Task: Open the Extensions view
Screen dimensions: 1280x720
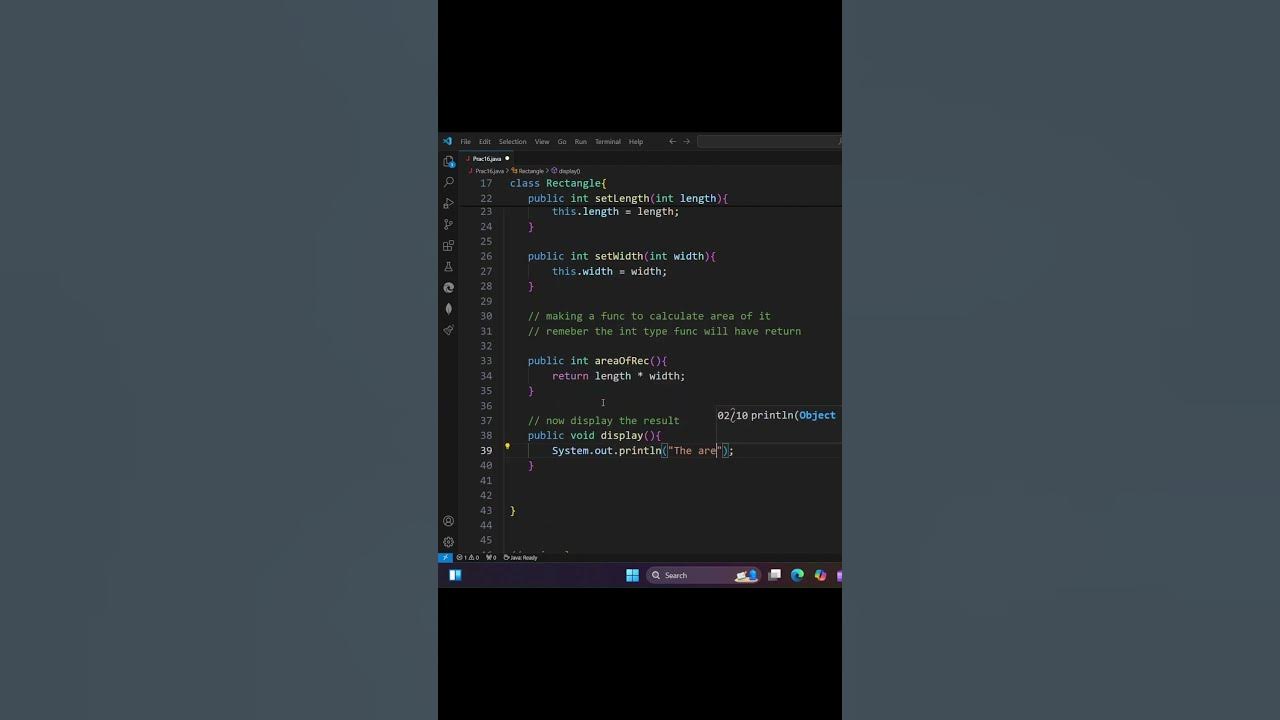Action: [448, 245]
